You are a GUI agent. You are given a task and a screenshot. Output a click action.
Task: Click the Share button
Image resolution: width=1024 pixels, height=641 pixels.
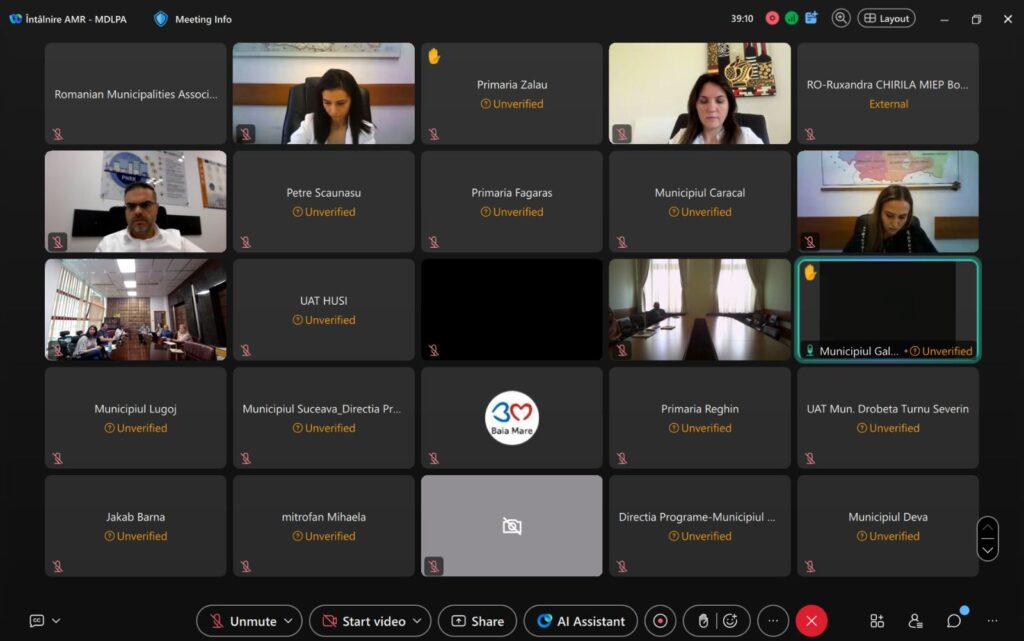tap(477, 621)
